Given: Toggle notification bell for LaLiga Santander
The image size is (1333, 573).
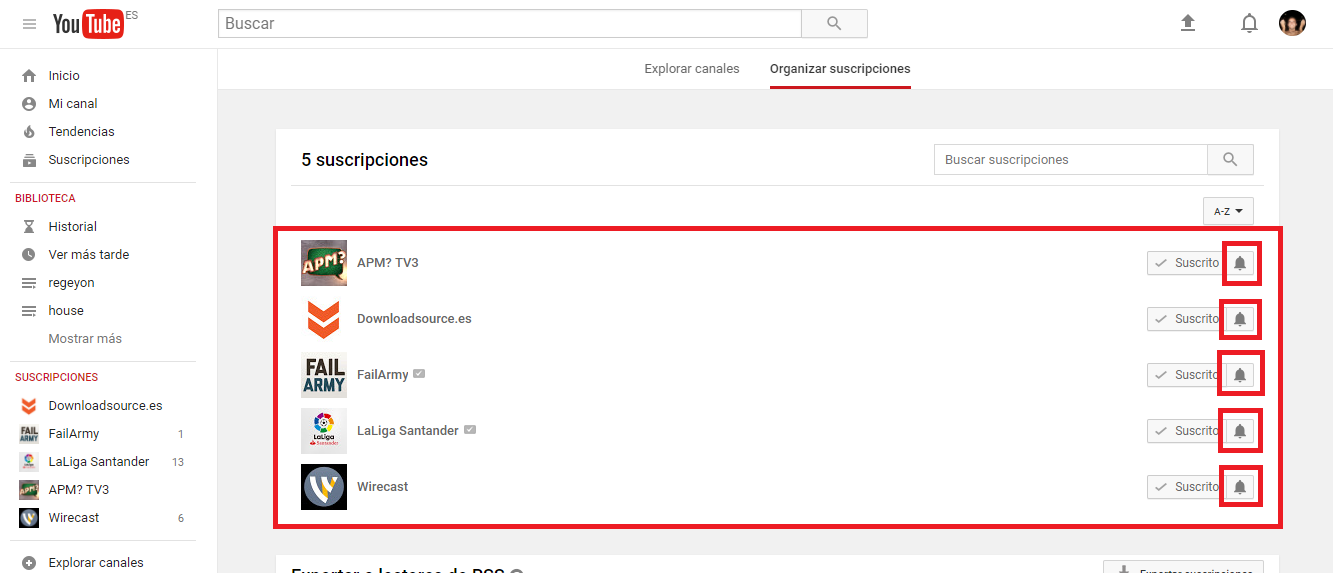Looking at the screenshot, I should point(1240,431).
